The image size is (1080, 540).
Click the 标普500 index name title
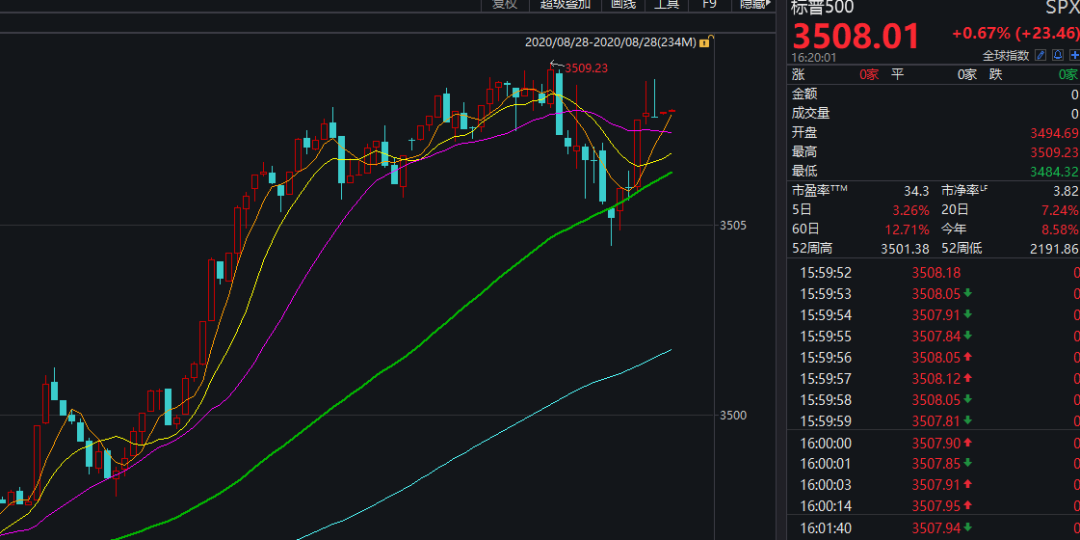pos(825,7)
